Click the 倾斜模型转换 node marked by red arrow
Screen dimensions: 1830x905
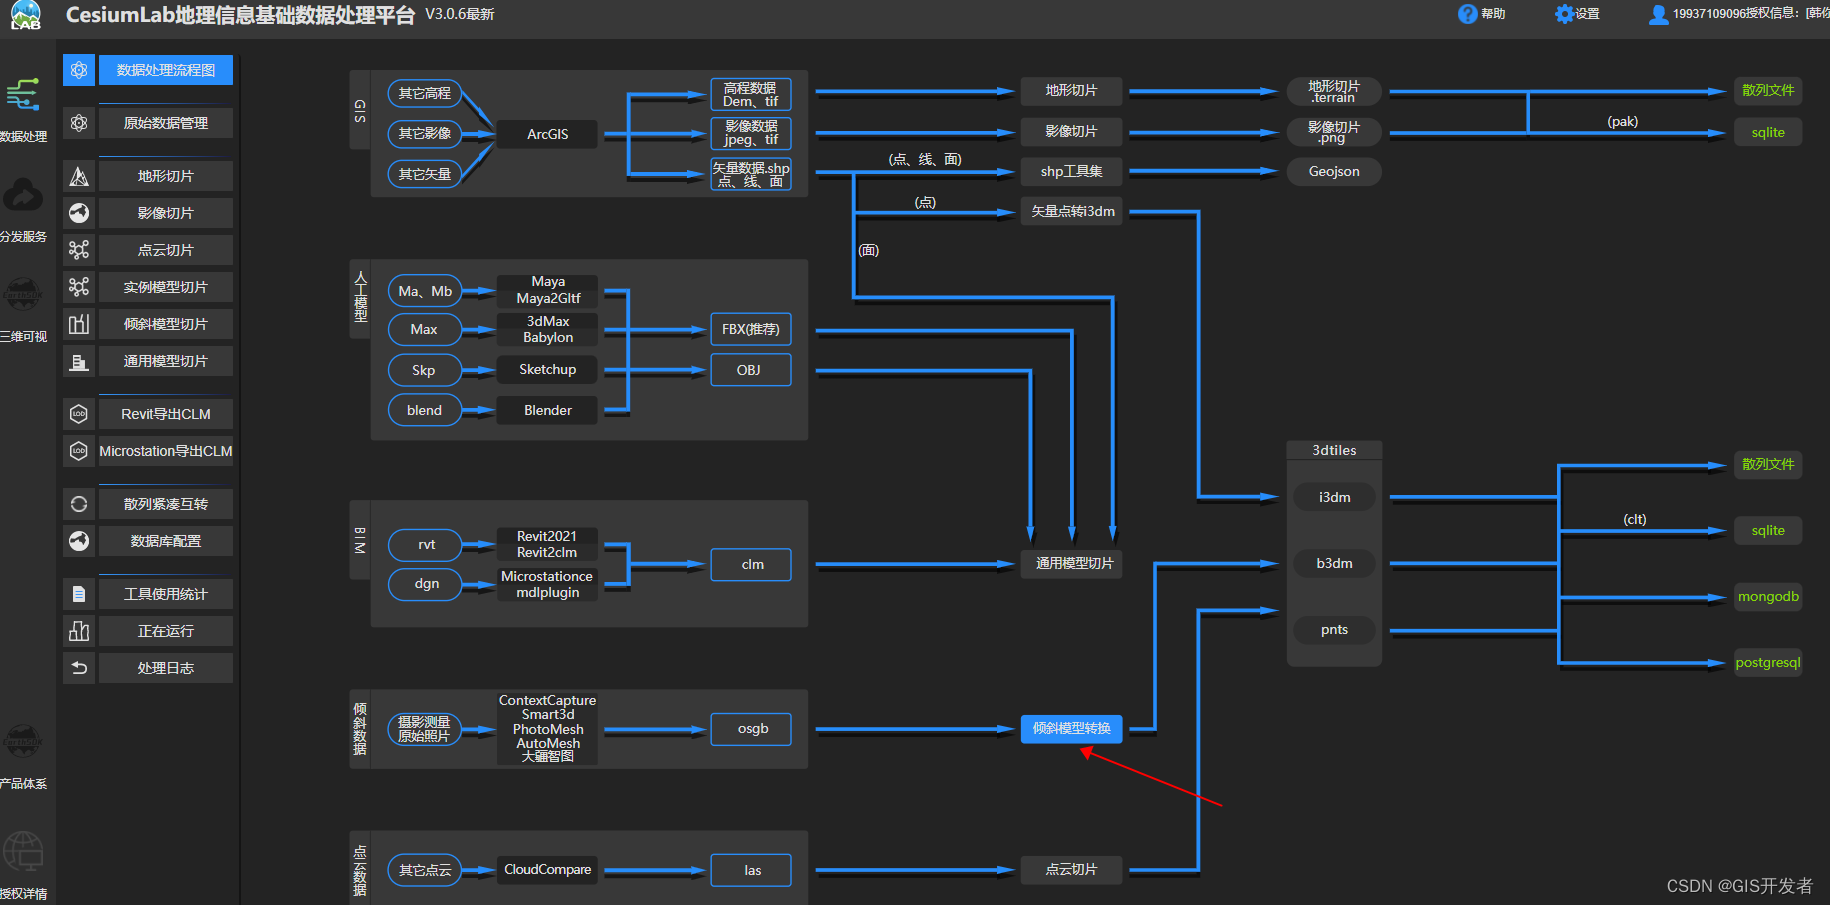pyautogui.click(x=1071, y=729)
